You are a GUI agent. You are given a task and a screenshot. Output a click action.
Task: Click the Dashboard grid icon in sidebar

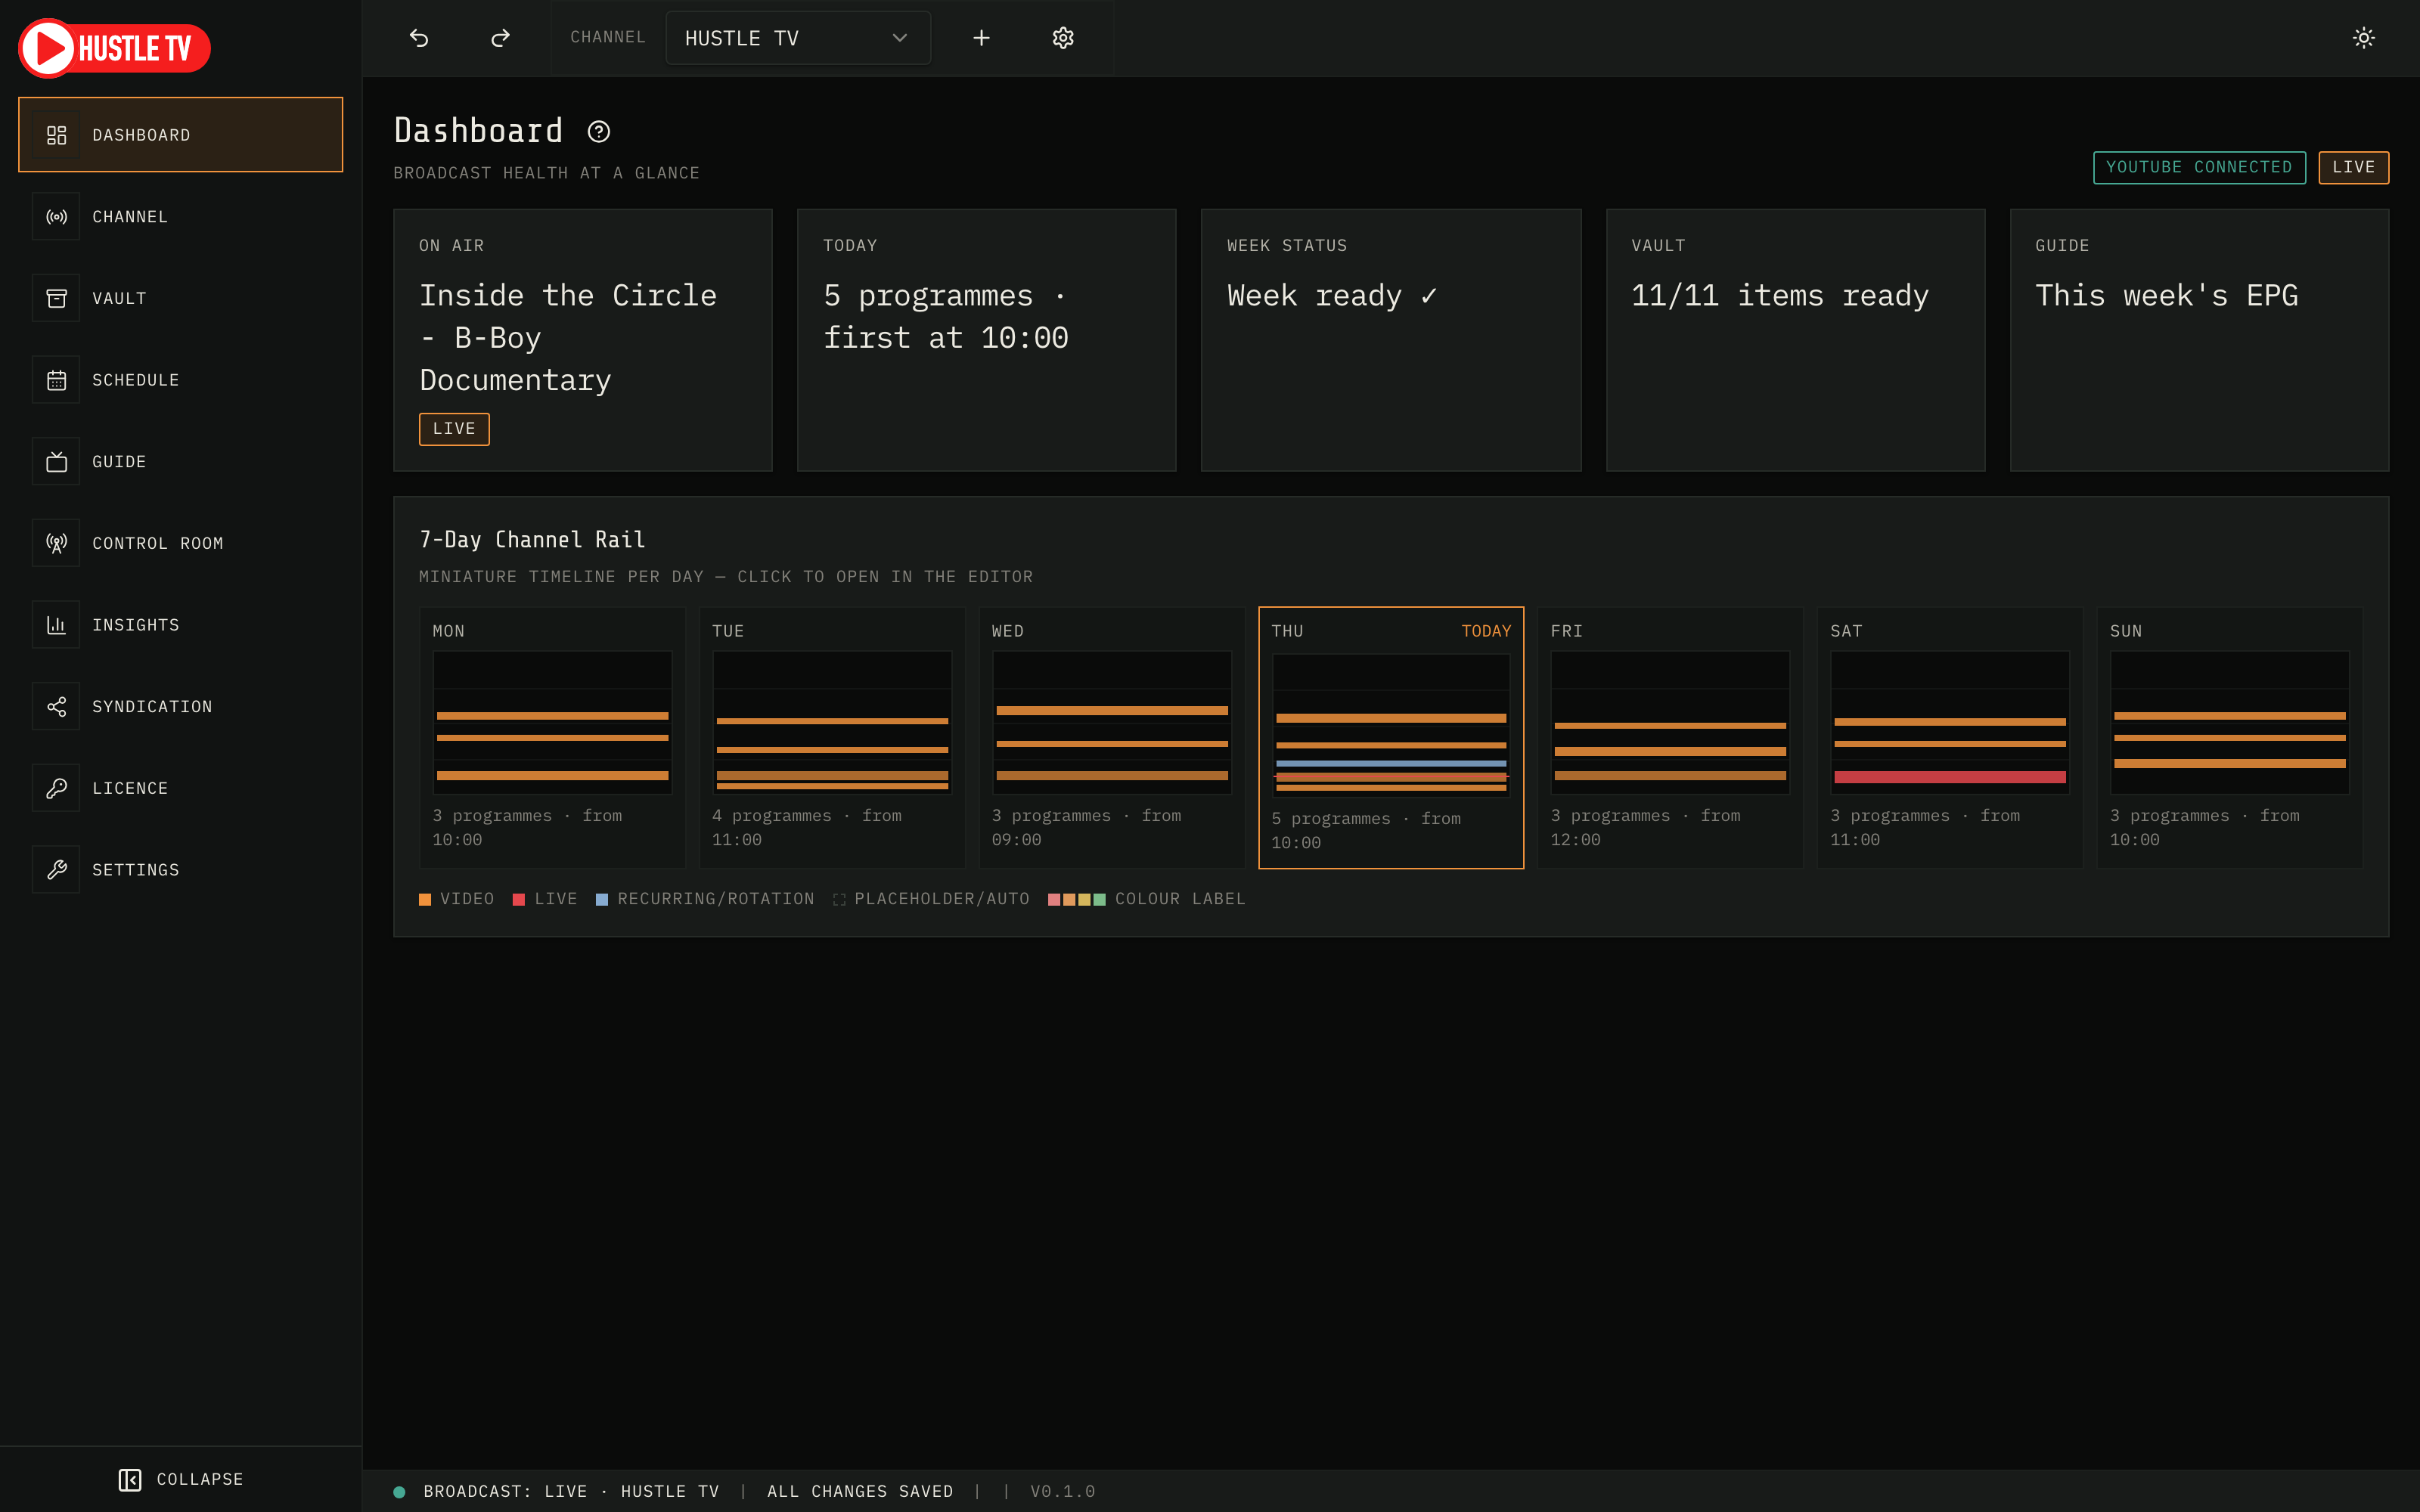click(56, 135)
